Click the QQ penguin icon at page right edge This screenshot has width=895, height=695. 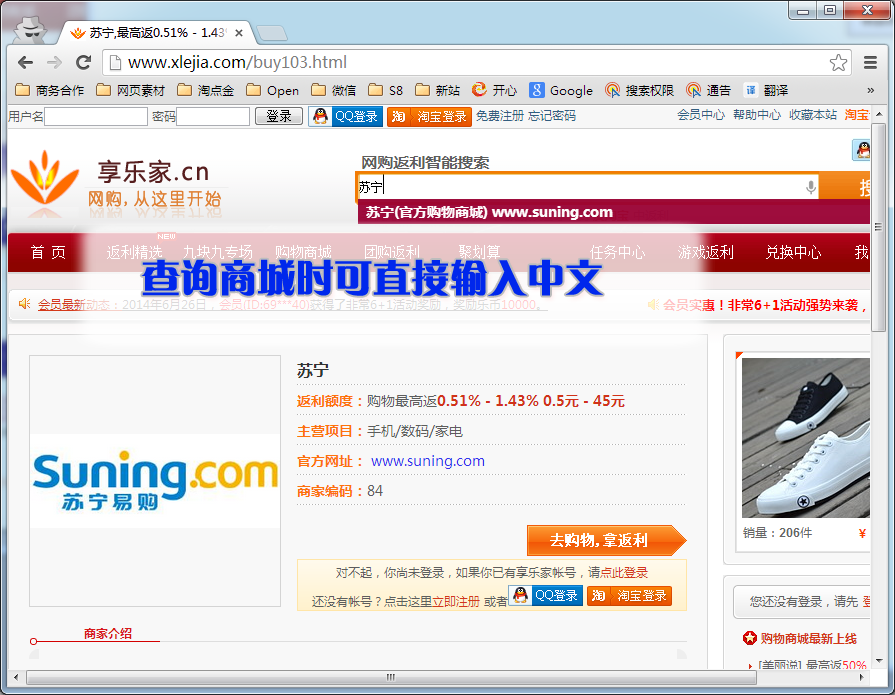coord(861,150)
